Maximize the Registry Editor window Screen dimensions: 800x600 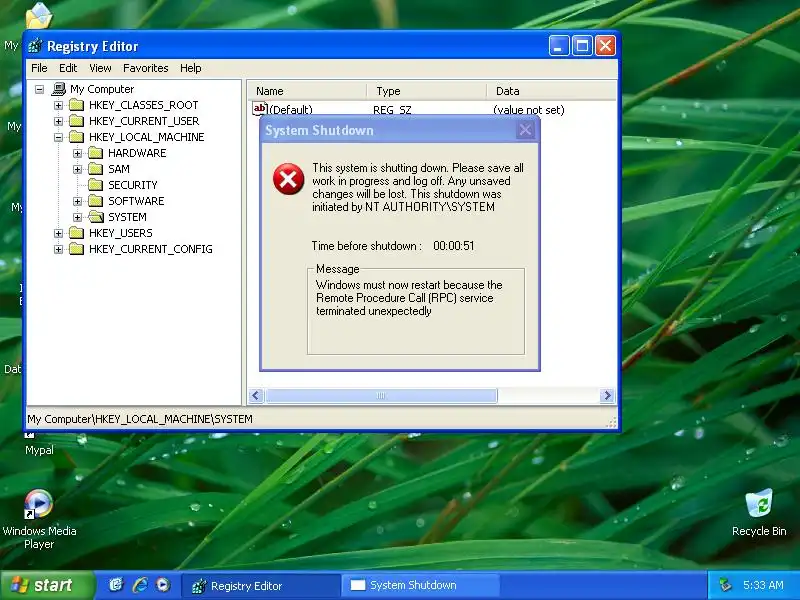582,46
